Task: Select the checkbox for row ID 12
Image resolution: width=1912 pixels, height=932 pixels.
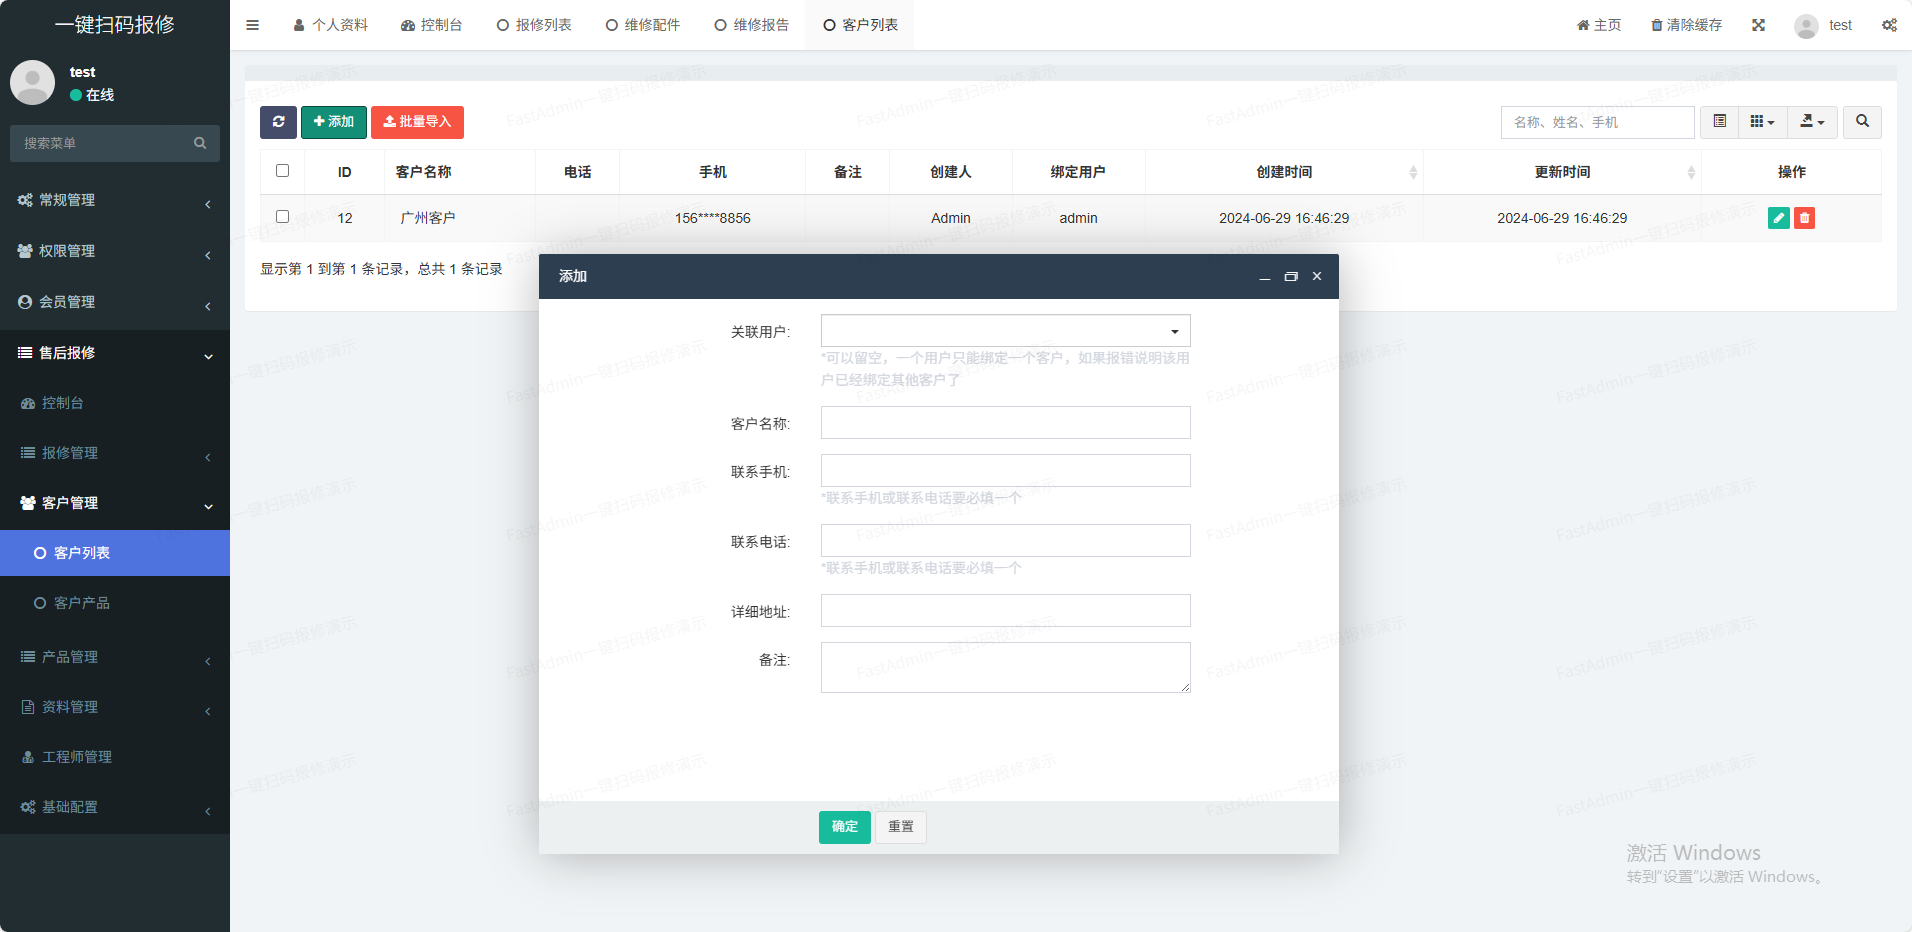Action: [x=282, y=217]
